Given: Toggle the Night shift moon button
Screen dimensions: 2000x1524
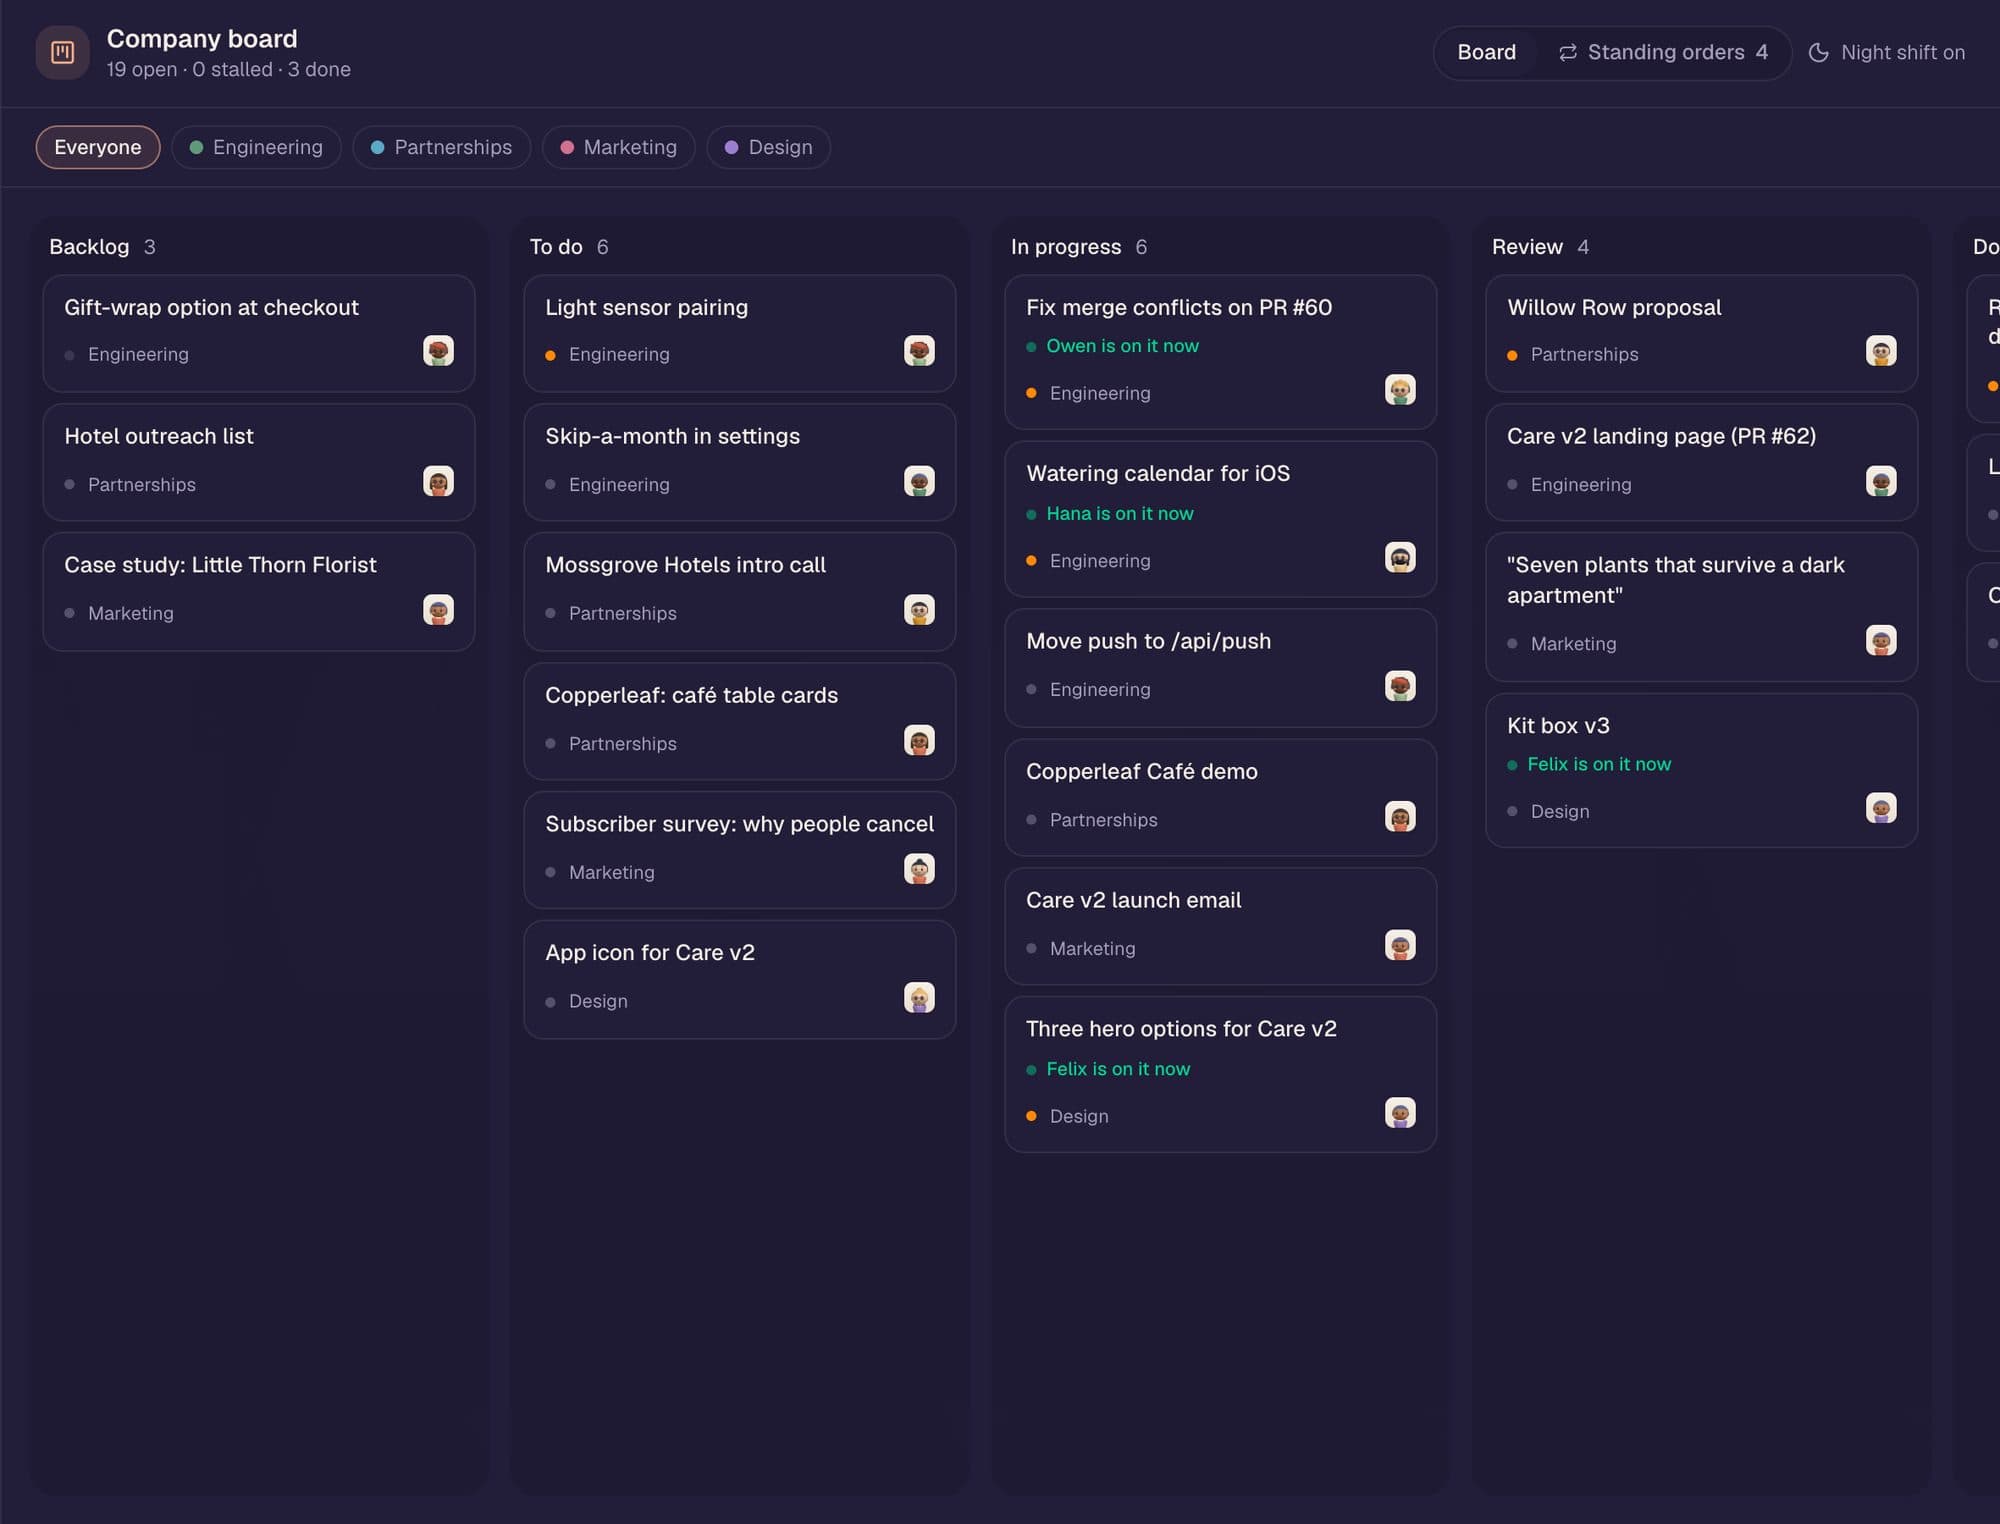Looking at the screenshot, I should 1886,52.
